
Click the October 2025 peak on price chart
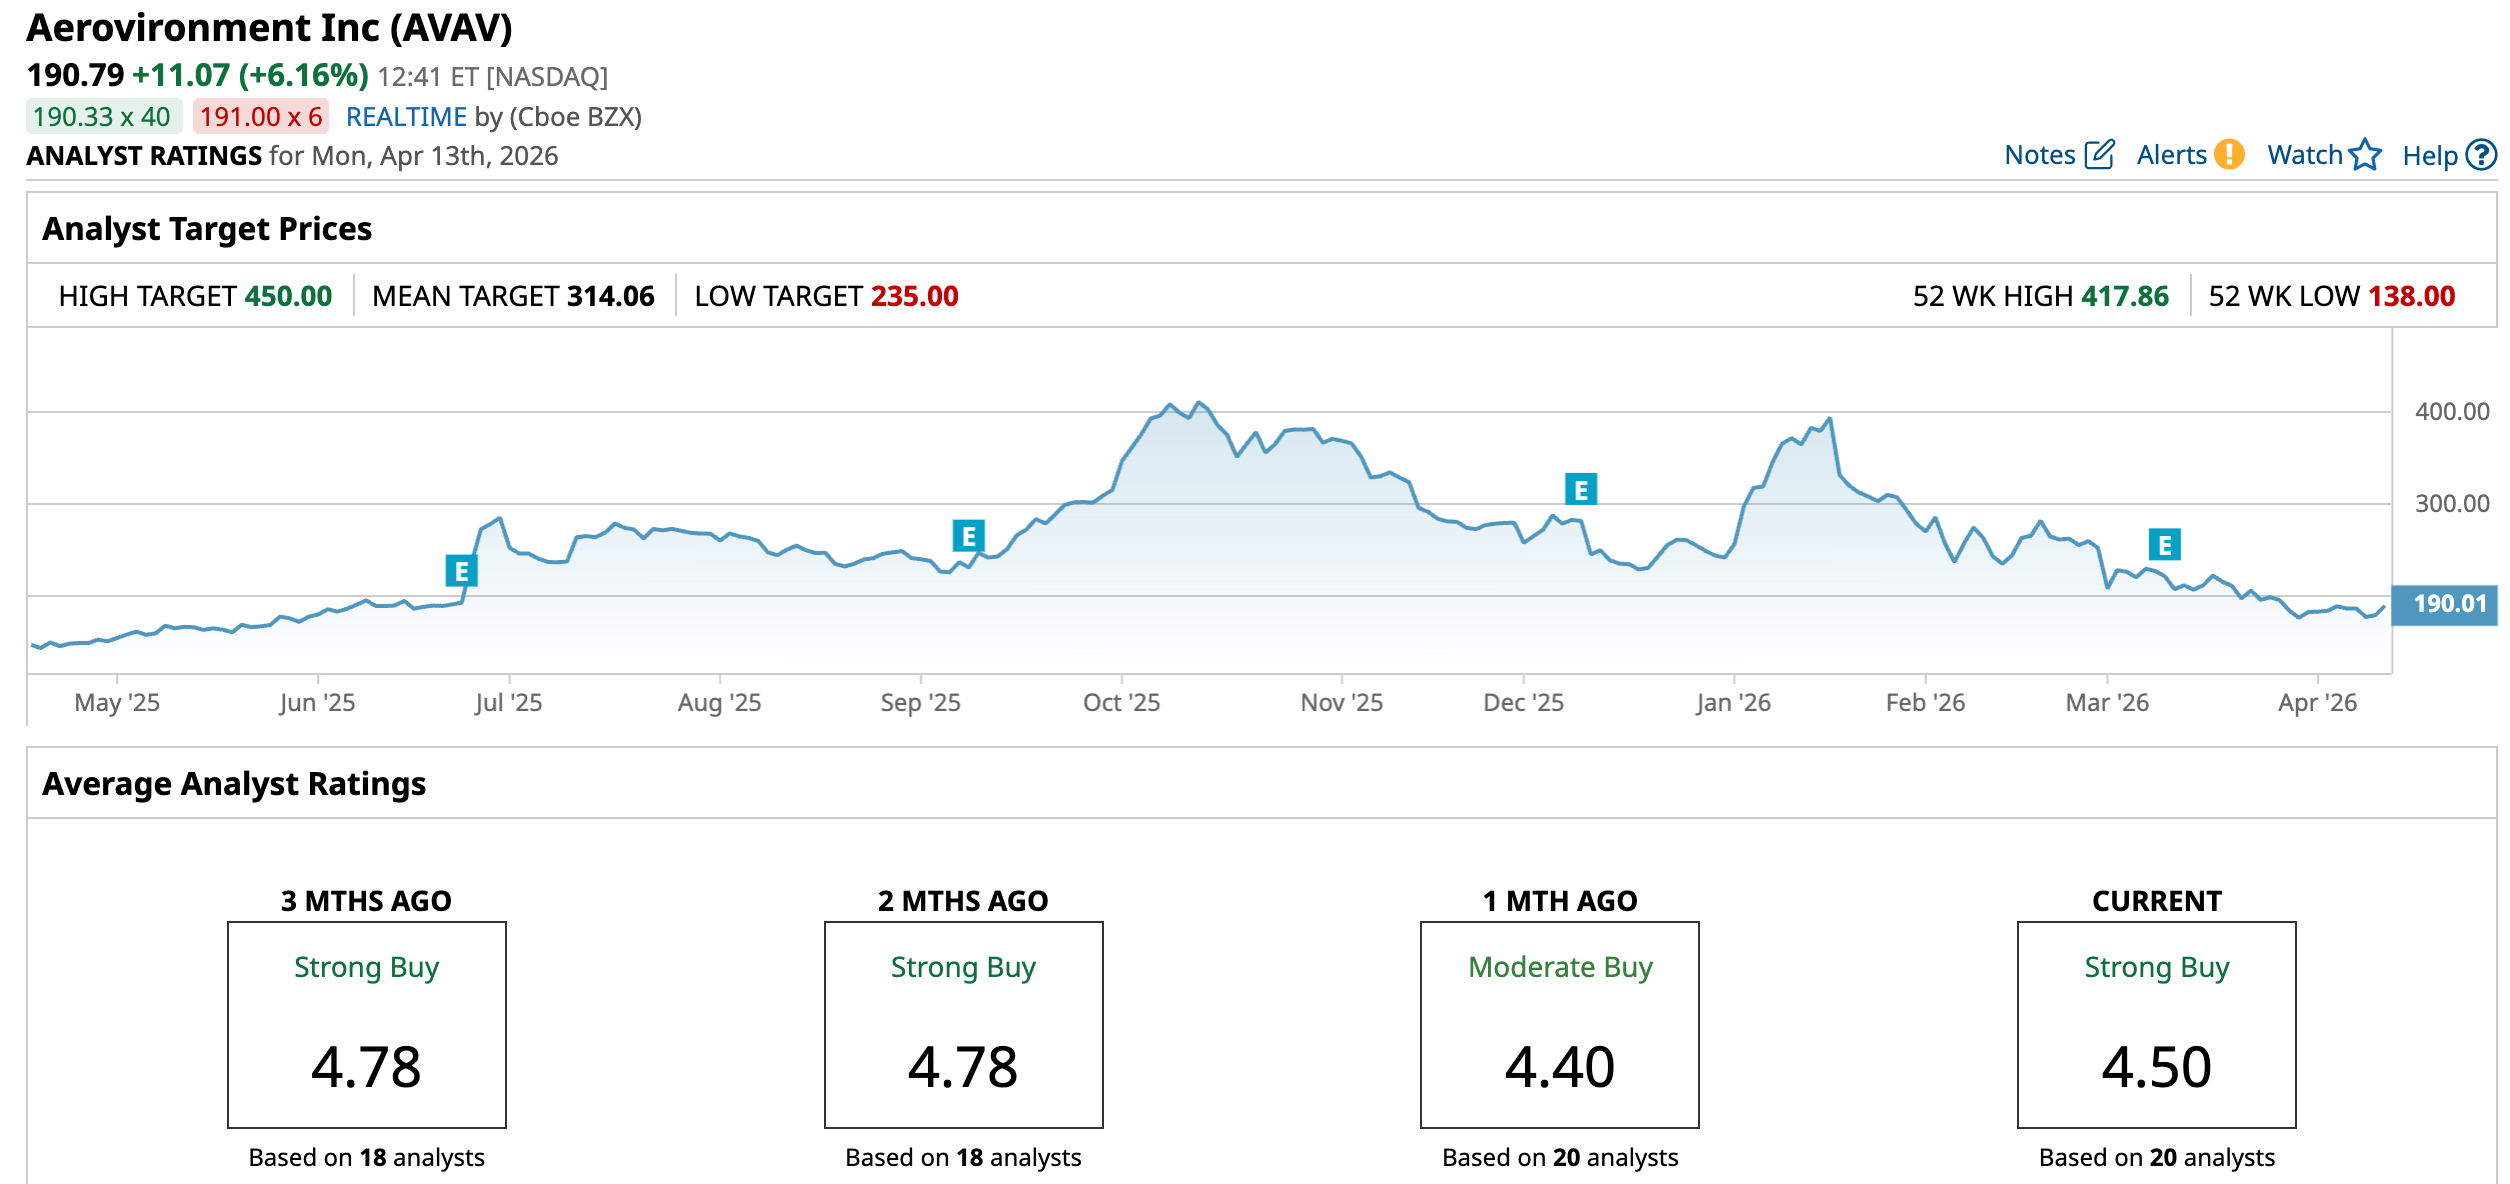1199,403
